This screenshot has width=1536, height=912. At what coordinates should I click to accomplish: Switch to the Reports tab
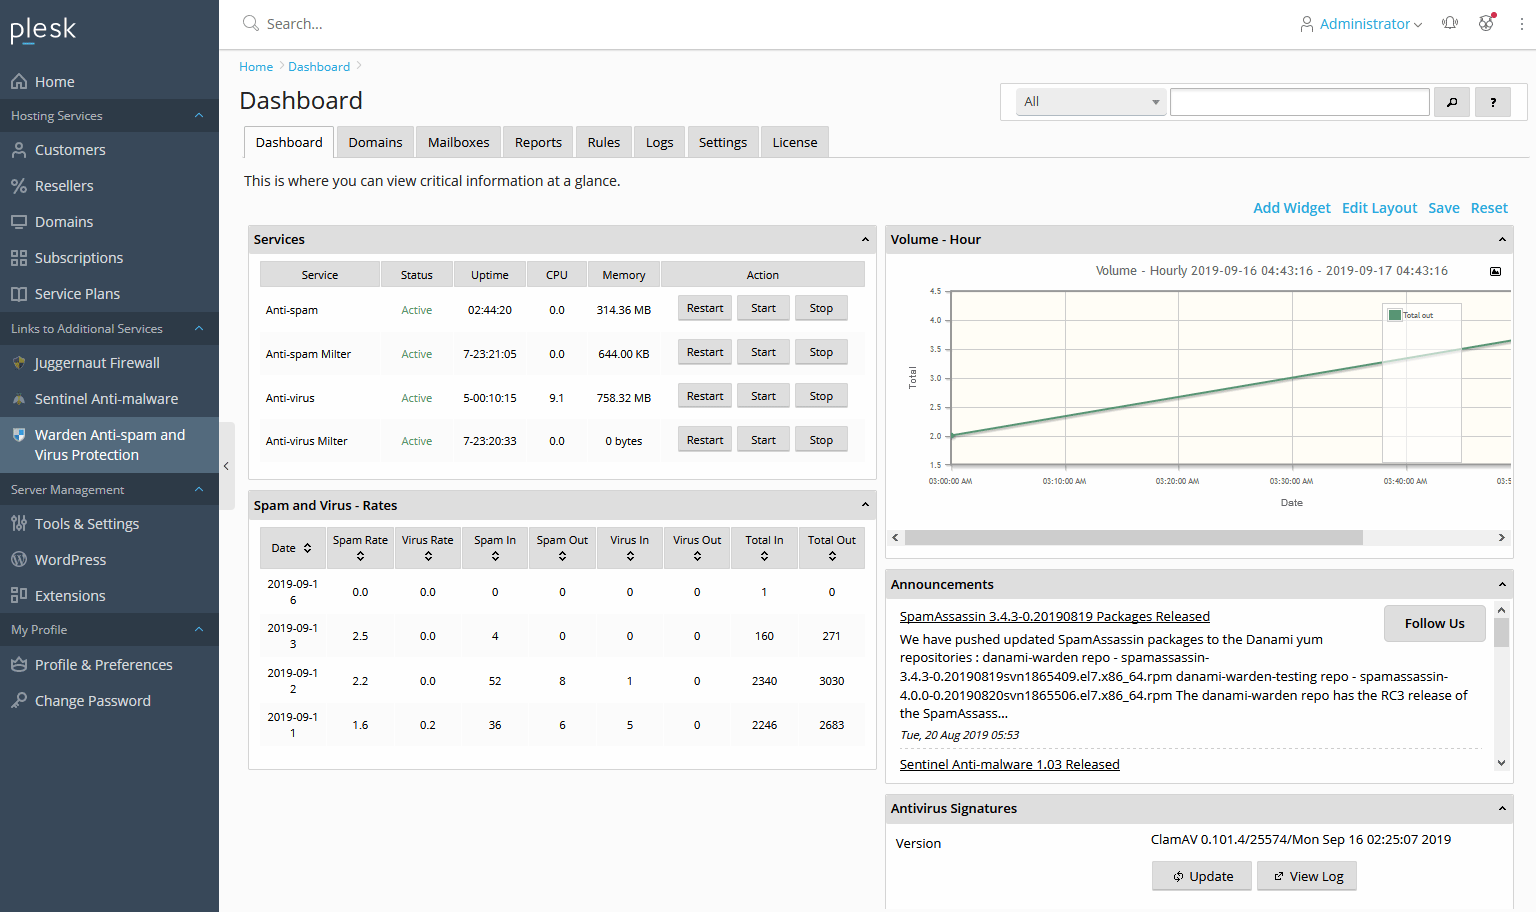(538, 142)
